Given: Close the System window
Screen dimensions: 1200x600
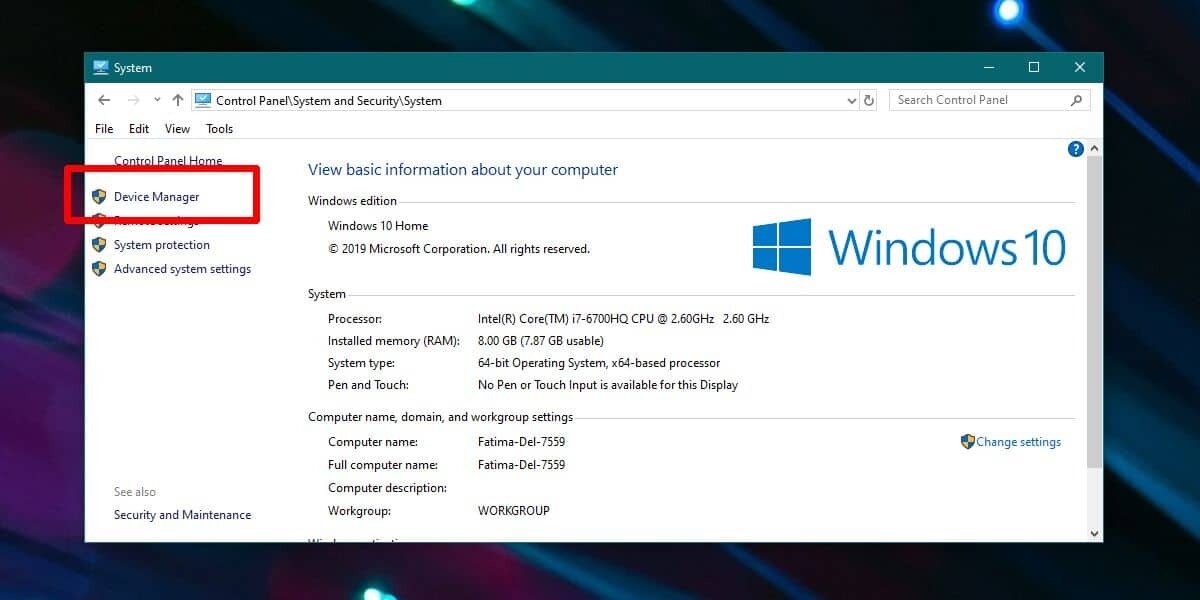Looking at the screenshot, I should click(1080, 67).
